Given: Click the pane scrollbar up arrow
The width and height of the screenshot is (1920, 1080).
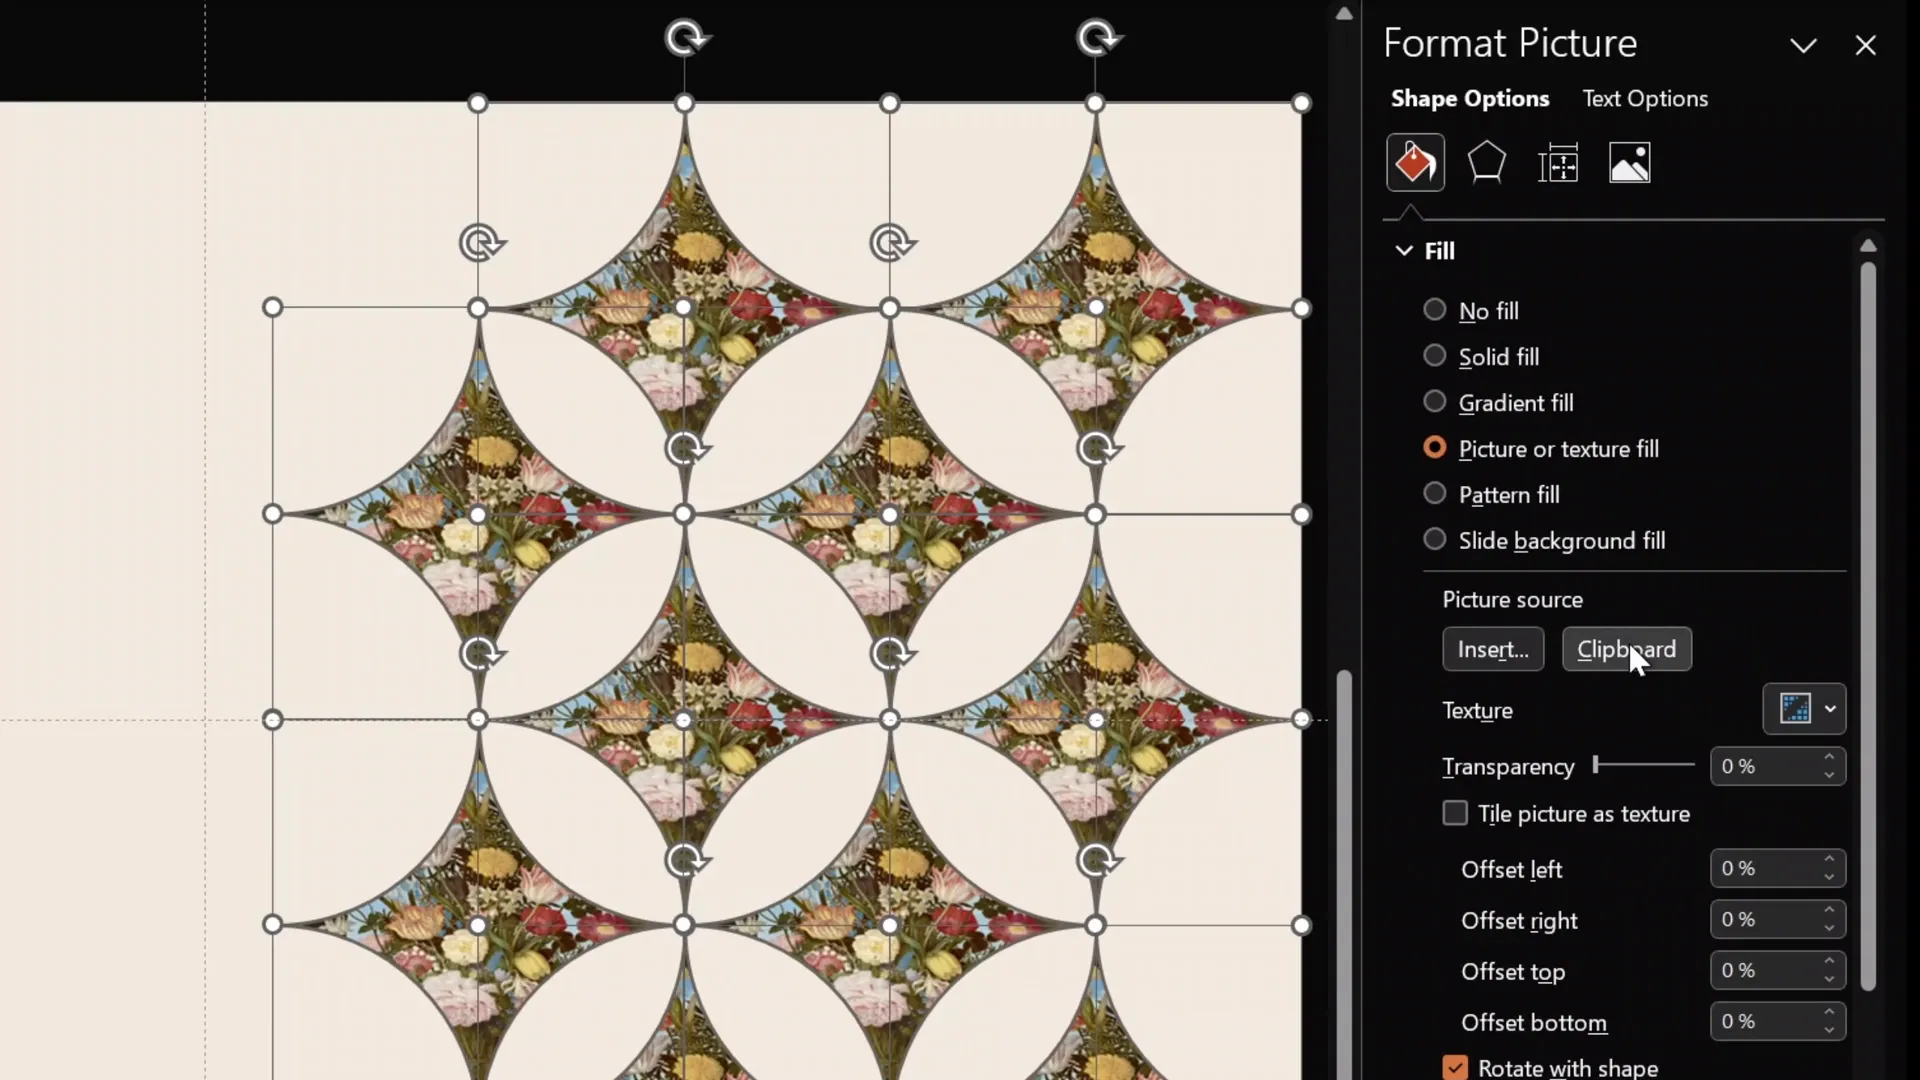Looking at the screenshot, I should (1868, 245).
